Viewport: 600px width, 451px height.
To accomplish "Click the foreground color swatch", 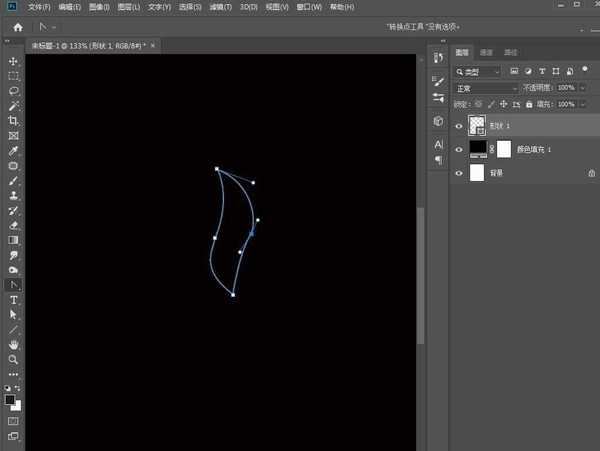I will 10,399.
